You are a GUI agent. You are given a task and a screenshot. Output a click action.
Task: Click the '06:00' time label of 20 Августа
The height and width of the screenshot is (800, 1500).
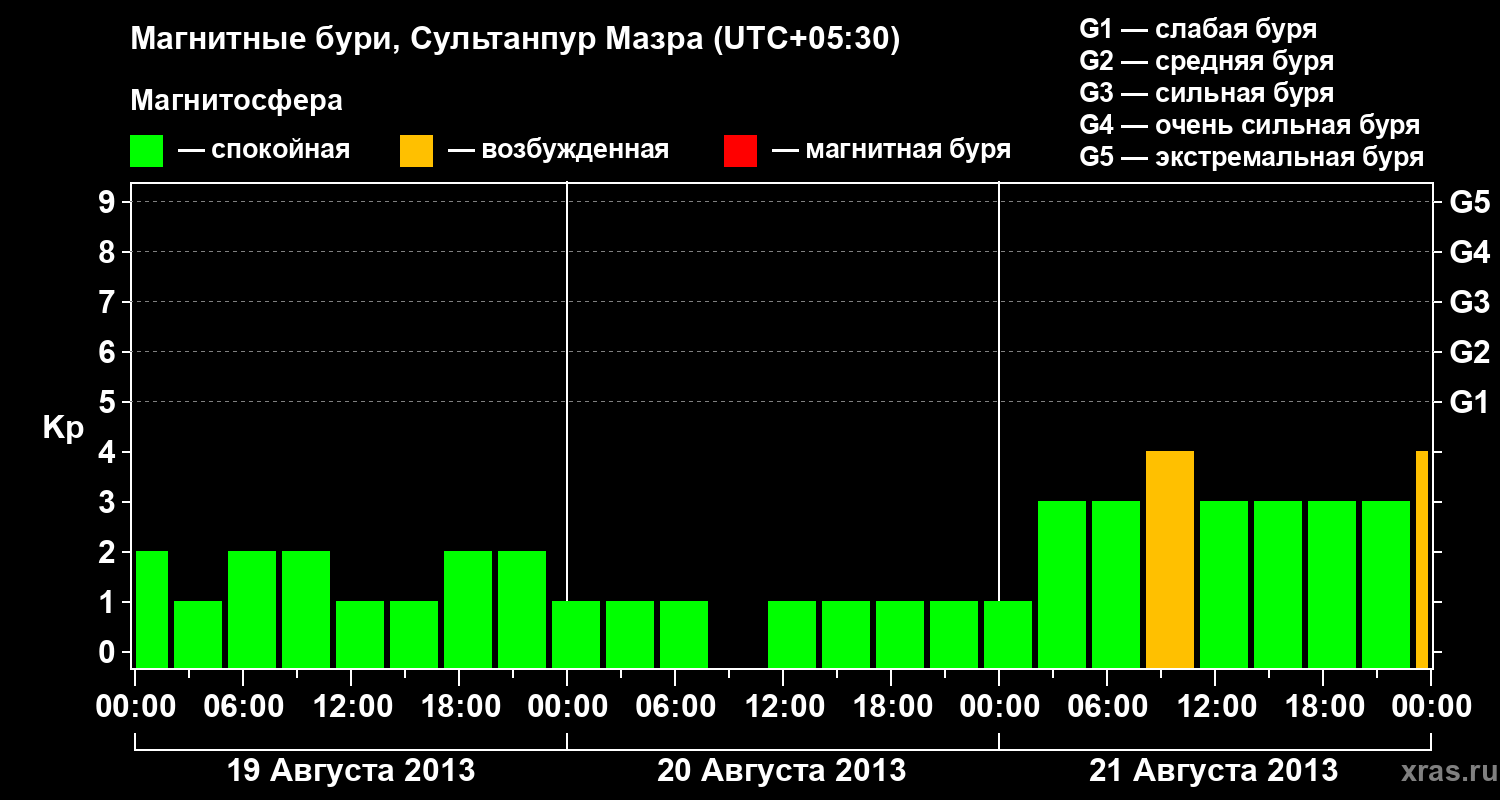[x=676, y=707]
